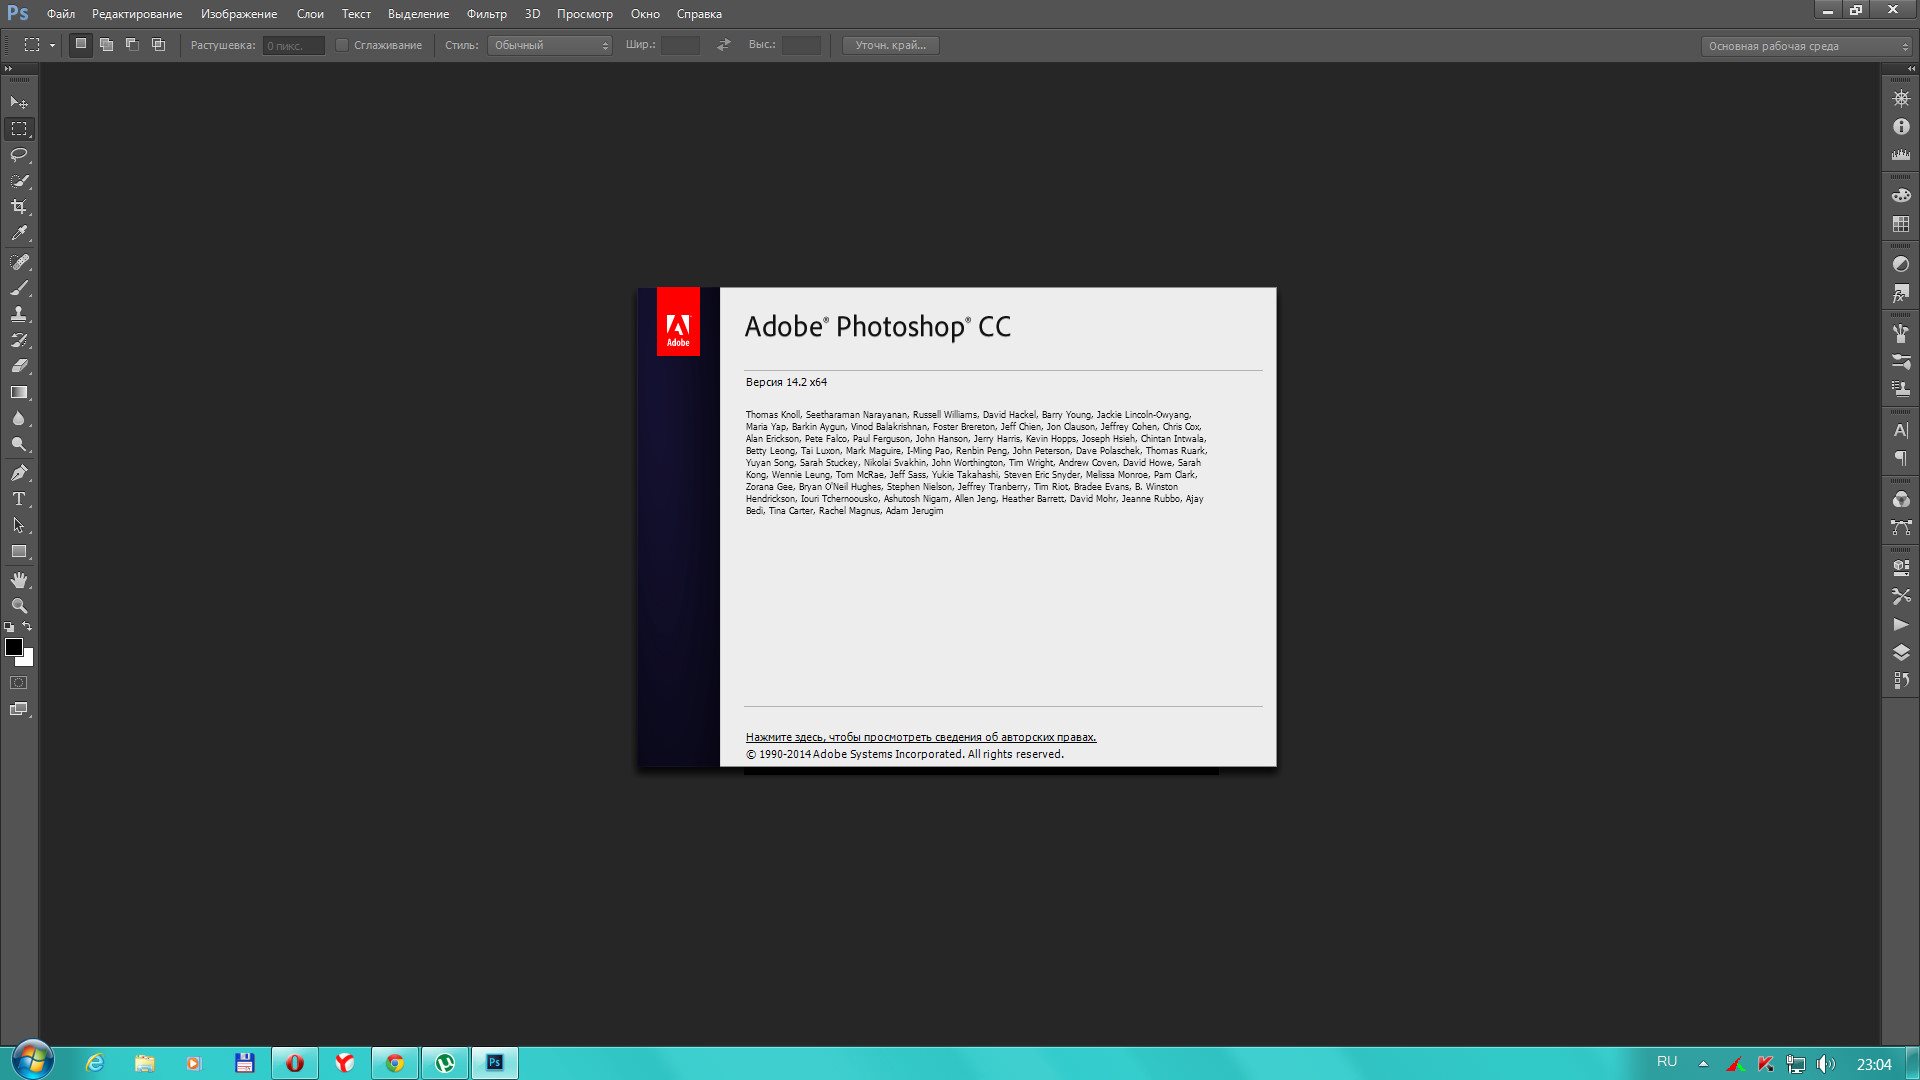Select the Clone Stamp tool
The width and height of the screenshot is (1920, 1080).
(19, 314)
